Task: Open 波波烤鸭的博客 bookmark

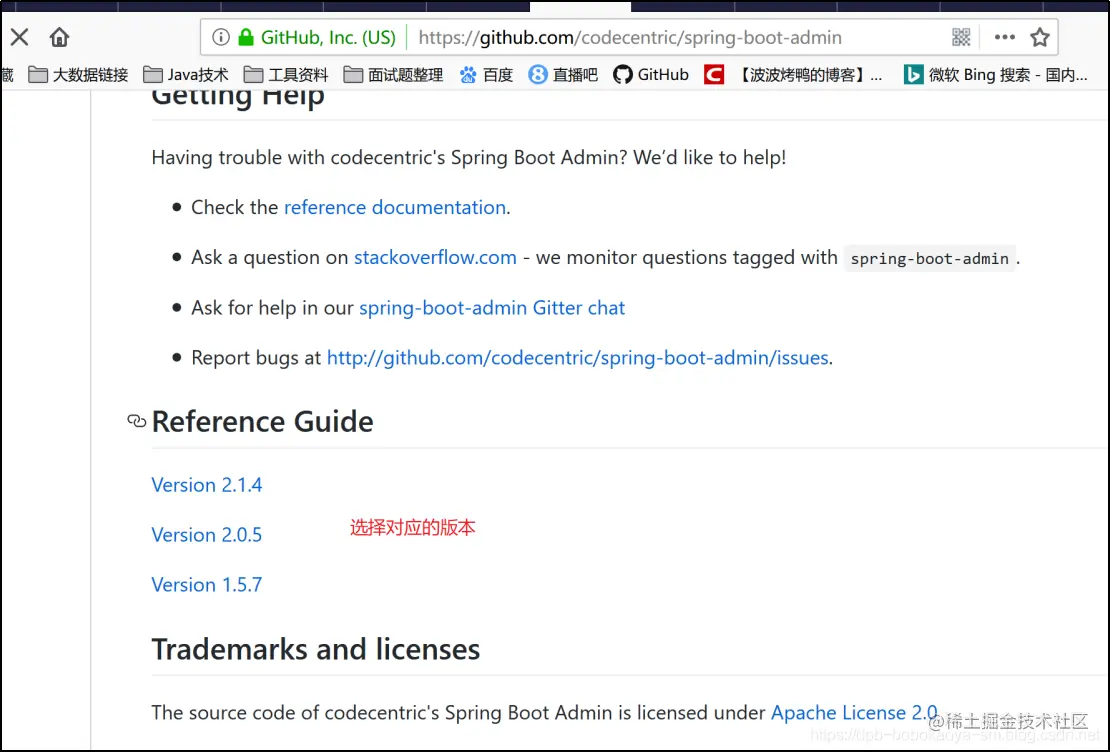Action: pos(794,75)
